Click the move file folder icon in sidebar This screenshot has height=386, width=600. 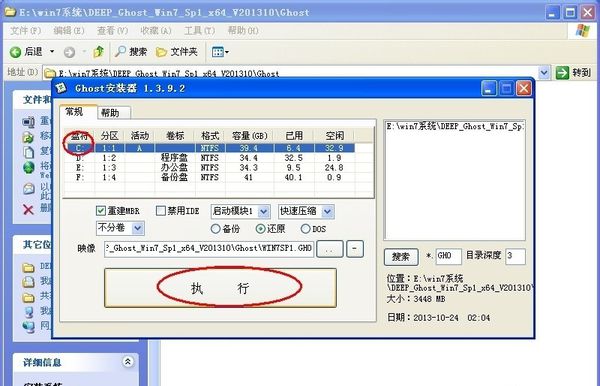point(28,137)
